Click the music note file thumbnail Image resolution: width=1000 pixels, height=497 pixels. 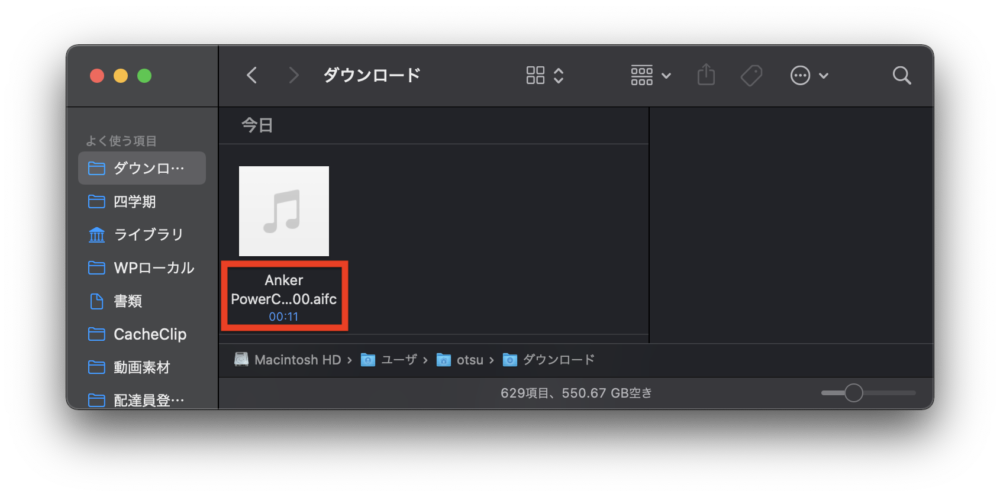click(x=284, y=211)
